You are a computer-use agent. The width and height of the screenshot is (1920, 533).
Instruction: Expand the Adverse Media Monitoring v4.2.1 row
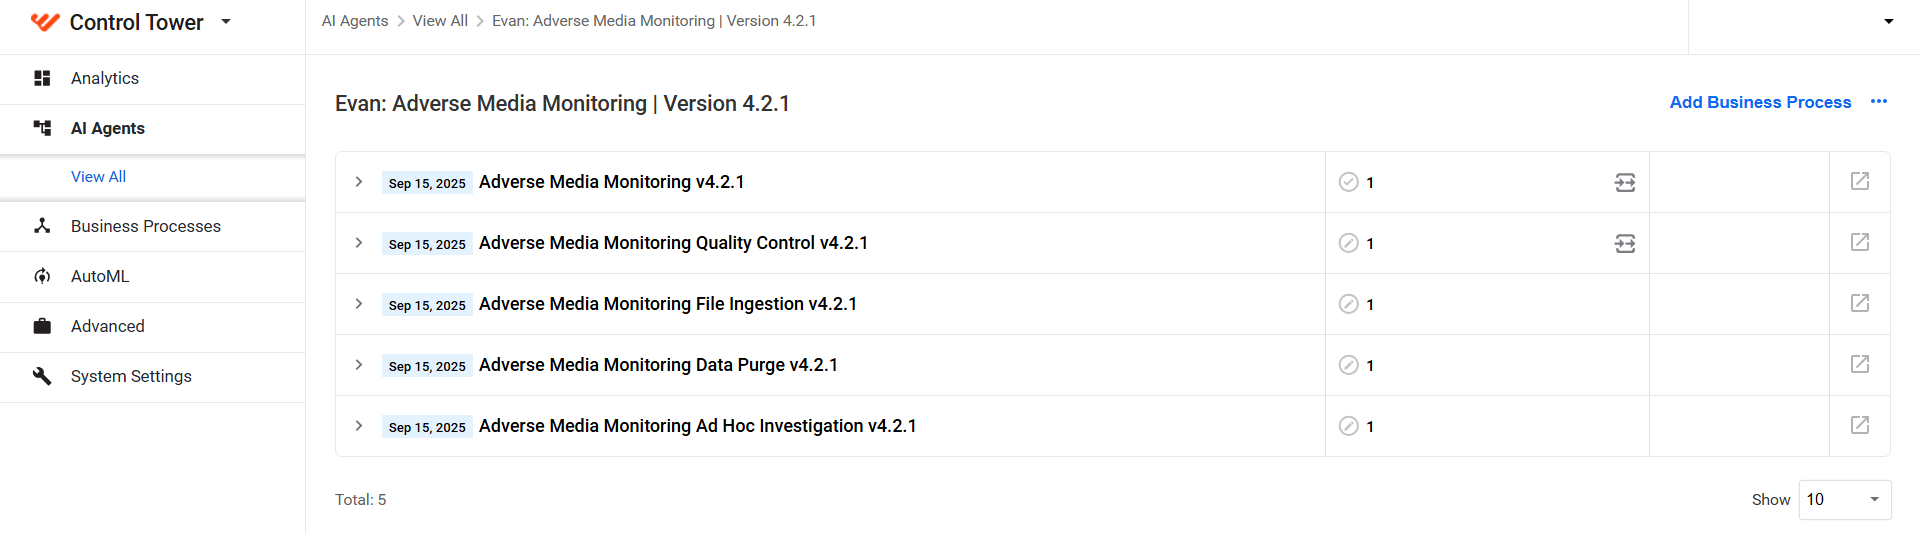359,182
